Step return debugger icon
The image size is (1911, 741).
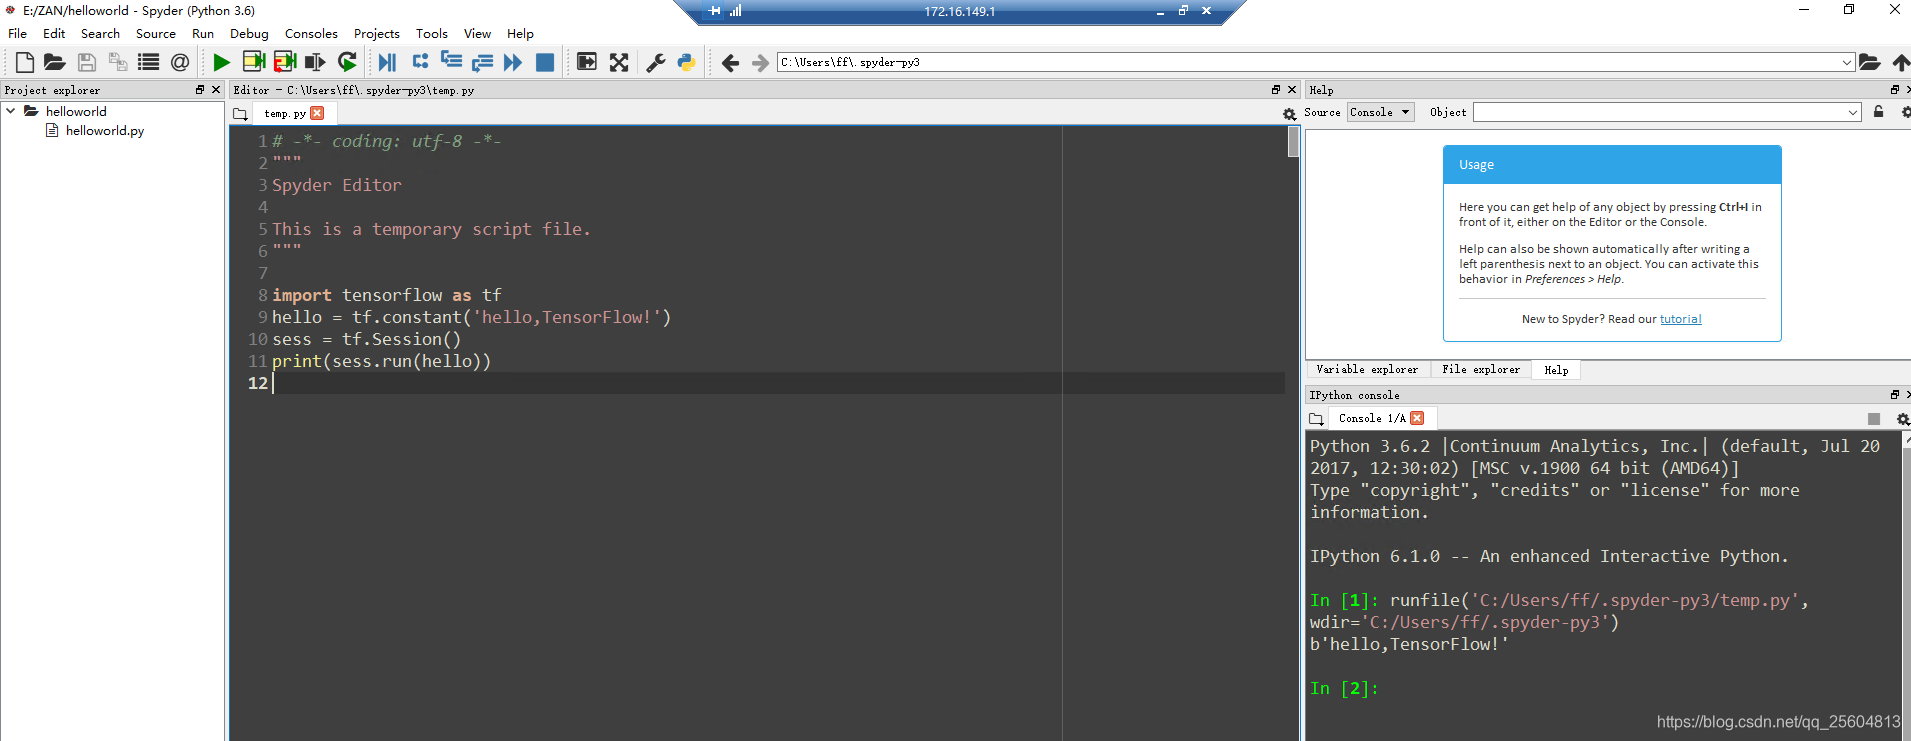click(482, 62)
